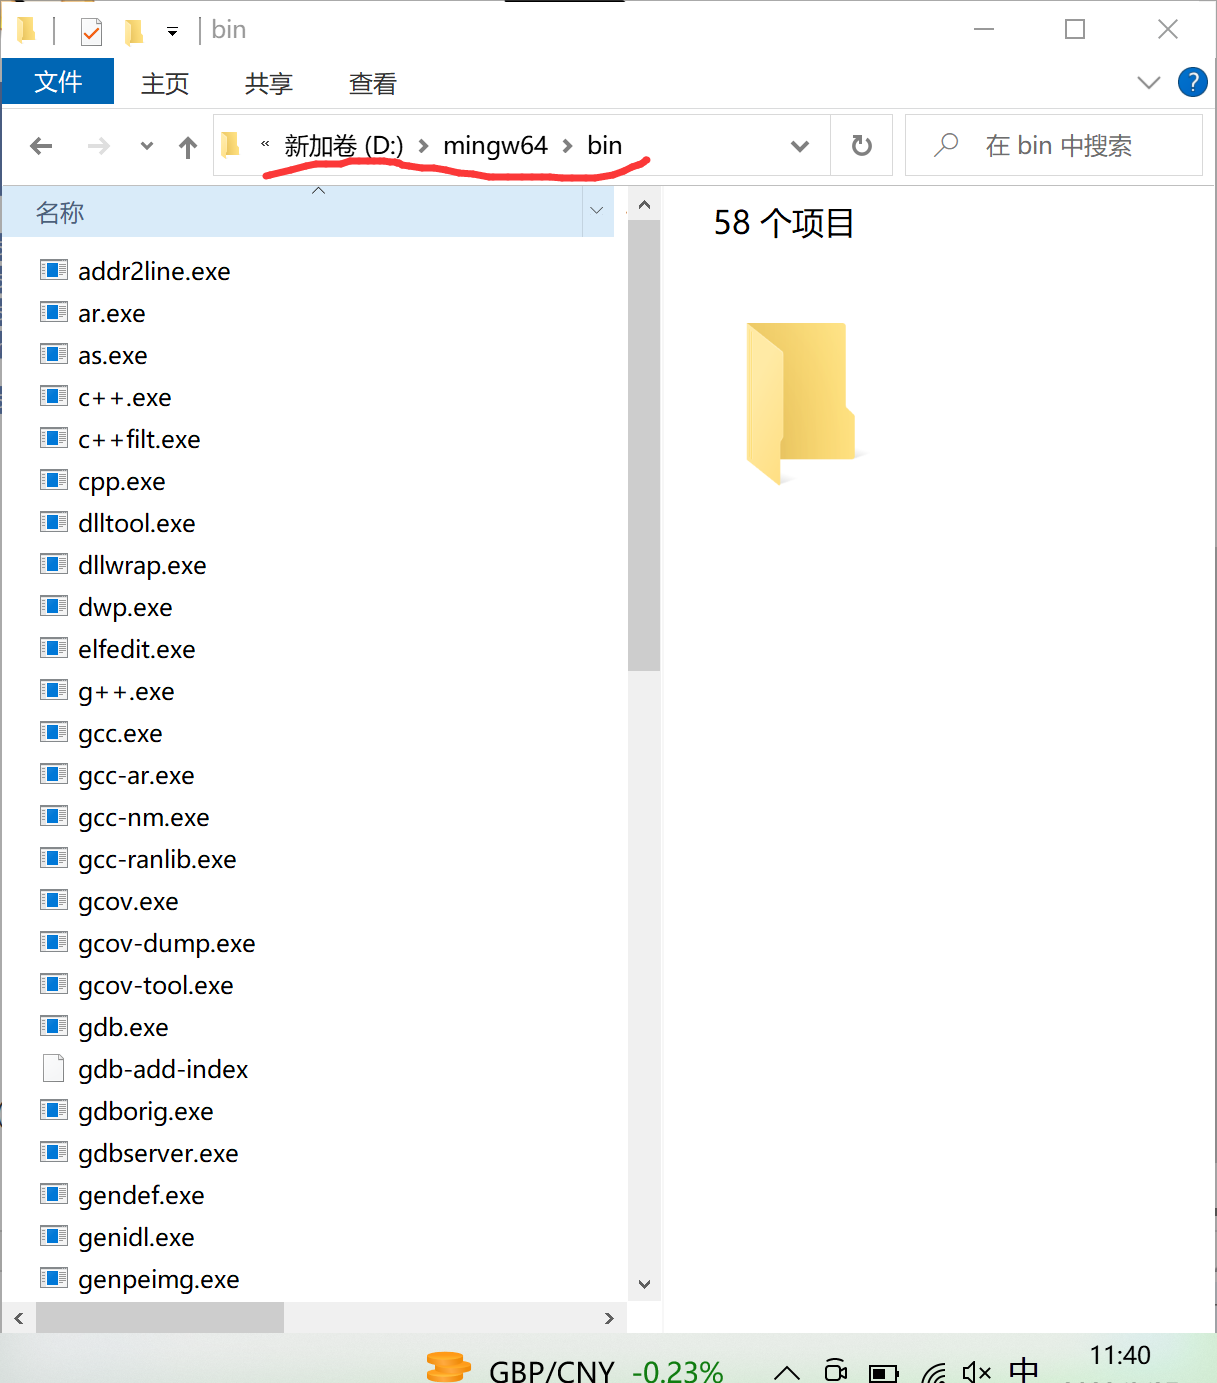1217x1383 pixels.
Task: Click the muted volume tray icon
Action: 976,1371
